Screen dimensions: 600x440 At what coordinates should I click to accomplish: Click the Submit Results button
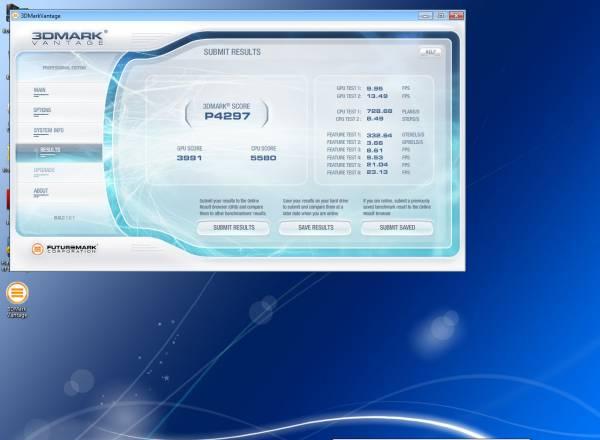point(233,228)
